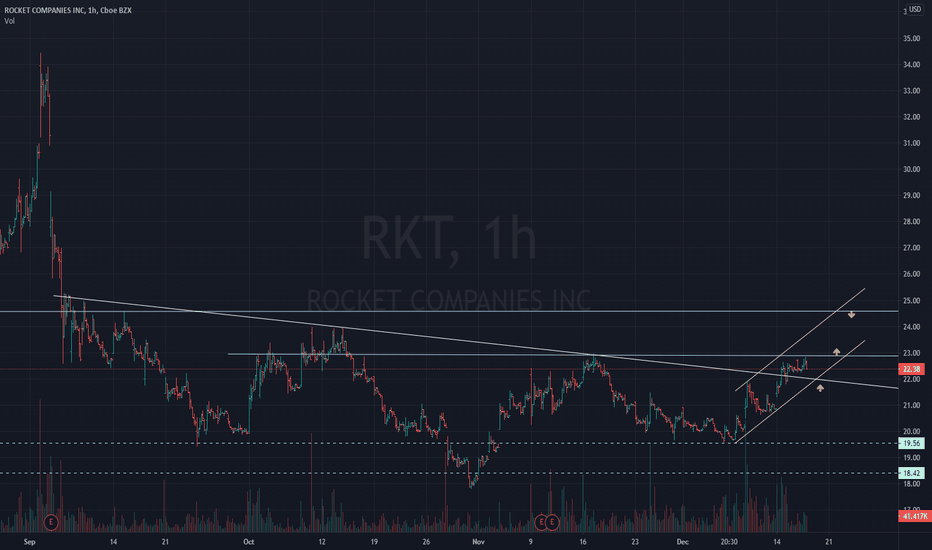Click the 16 date label in November
This screenshot has height=550, width=932.
coord(583,542)
